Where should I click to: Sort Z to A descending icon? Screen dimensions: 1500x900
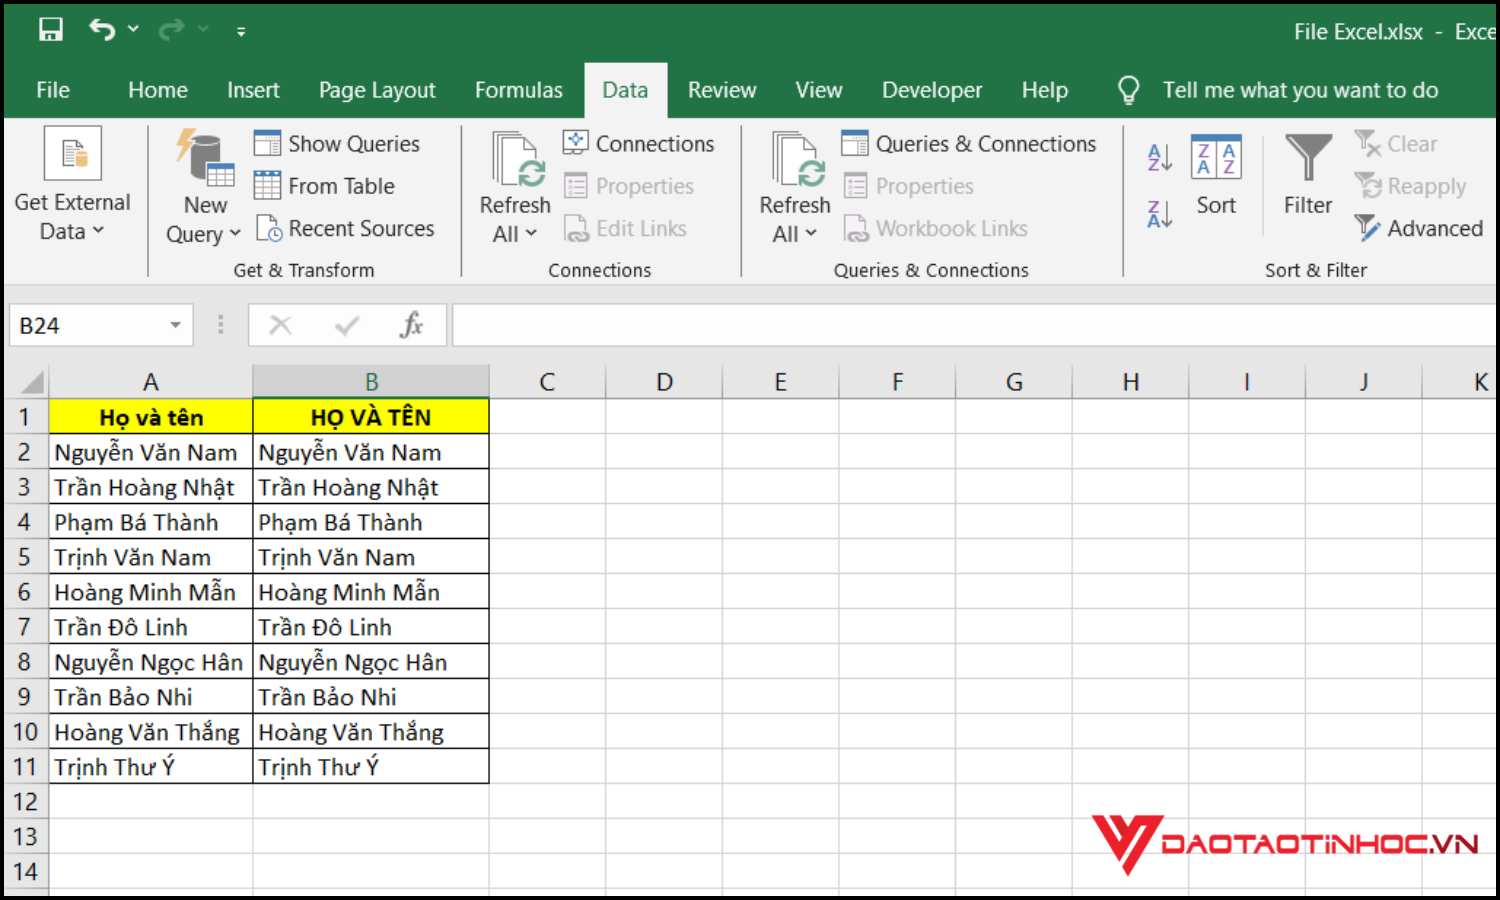point(1159,214)
